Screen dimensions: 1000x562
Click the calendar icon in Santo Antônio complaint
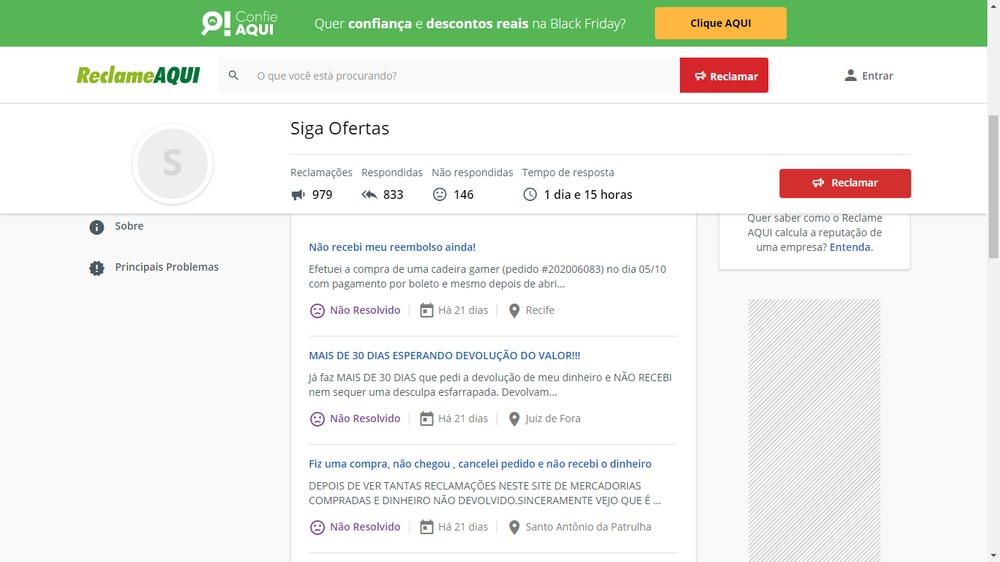tap(426, 528)
